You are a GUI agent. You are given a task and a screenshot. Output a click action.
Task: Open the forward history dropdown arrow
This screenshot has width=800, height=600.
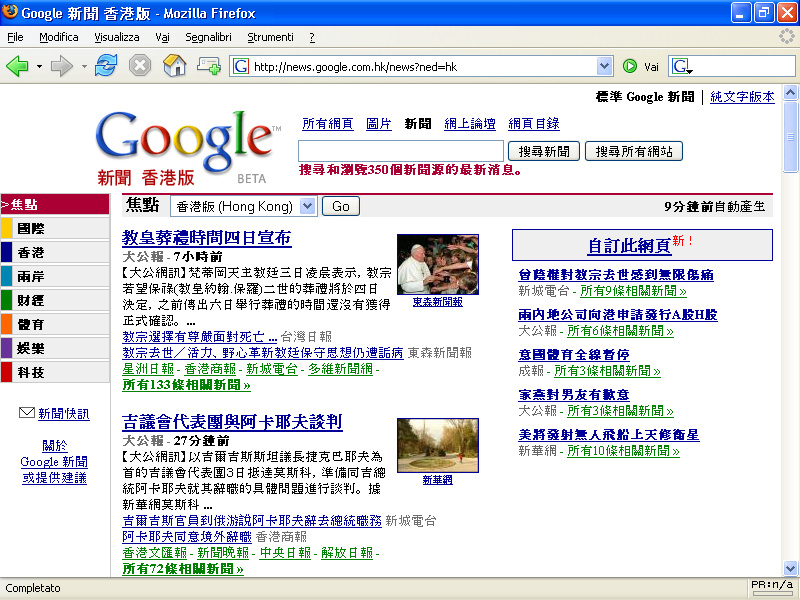coord(84,66)
